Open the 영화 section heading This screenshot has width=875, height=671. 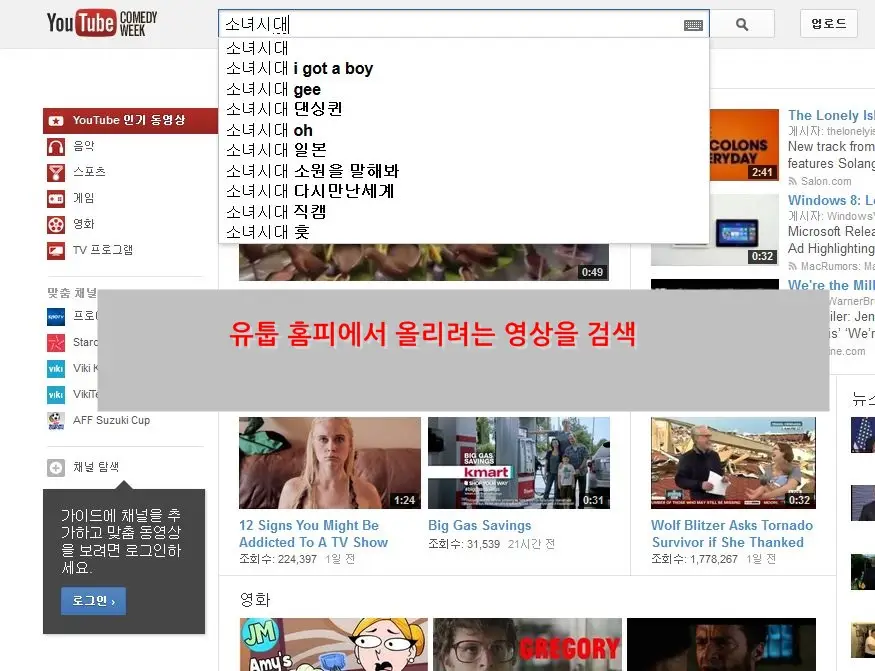pos(255,600)
